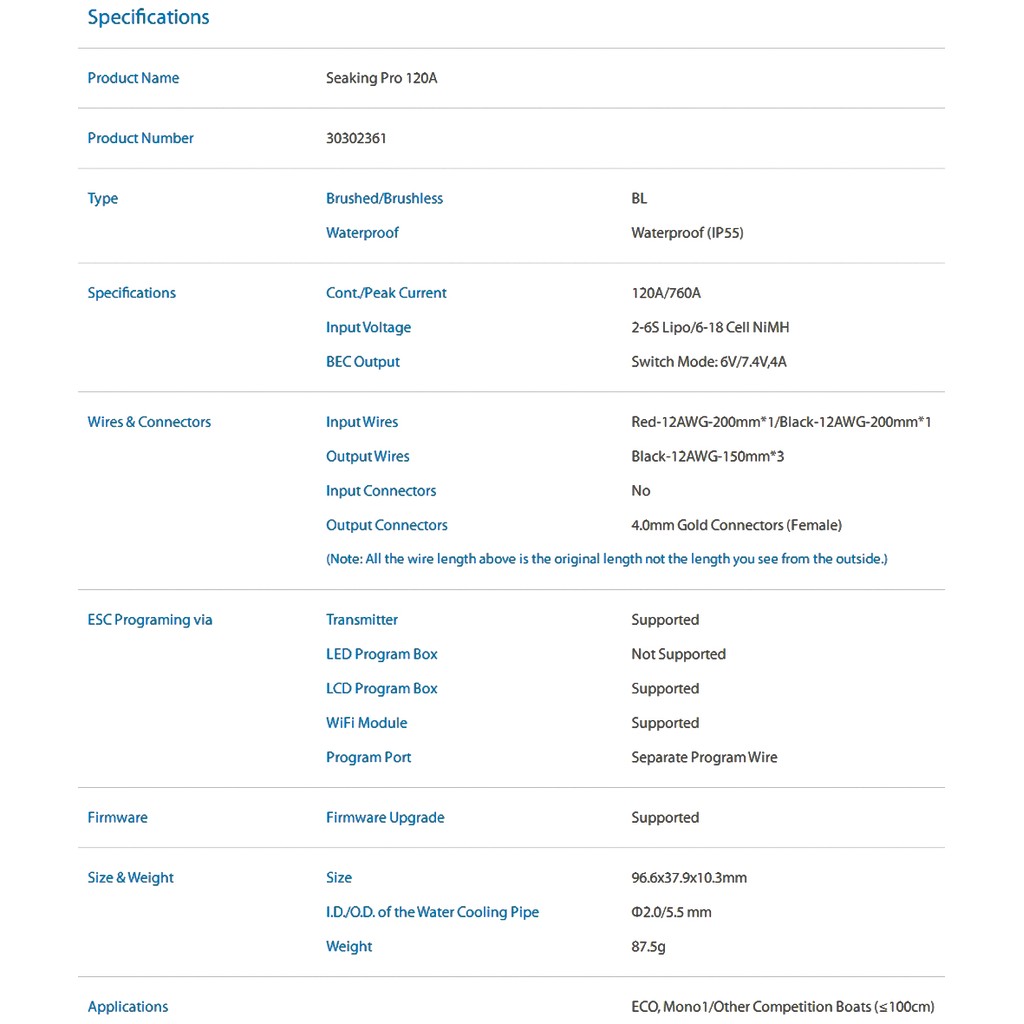The height and width of the screenshot is (1024, 1024).
Task: Click the 4.0mm Gold Connectors value
Action: click(736, 525)
